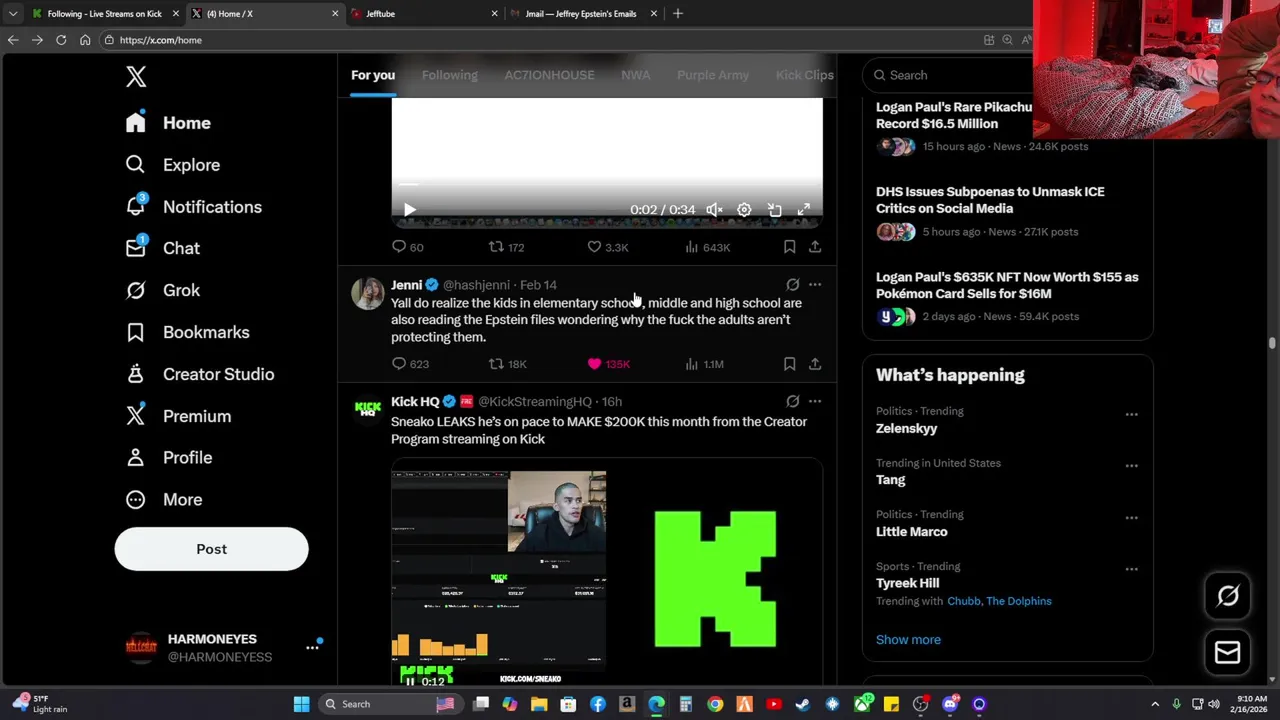Open Jenni's profile avatar
Screen dimensions: 1280x720
click(368, 293)
